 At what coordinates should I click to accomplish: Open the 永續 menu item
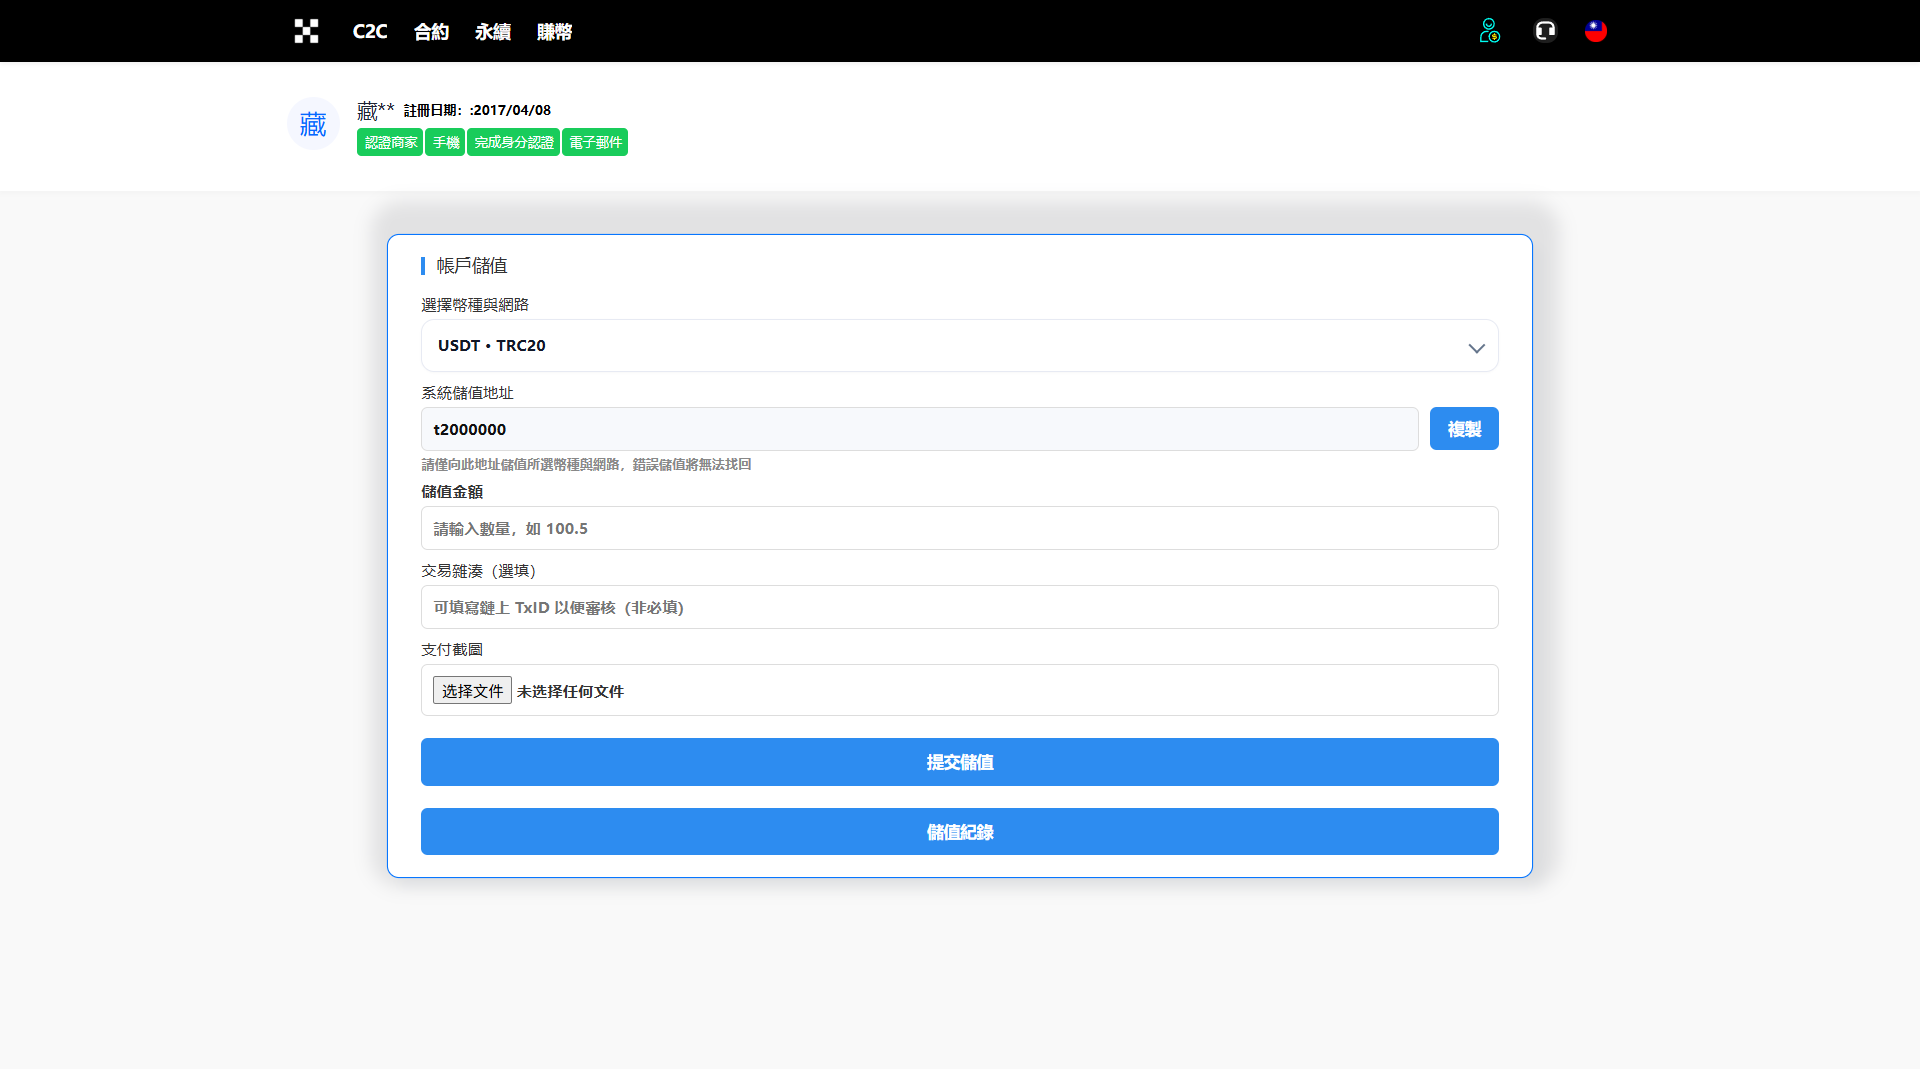tap(492, 32)
